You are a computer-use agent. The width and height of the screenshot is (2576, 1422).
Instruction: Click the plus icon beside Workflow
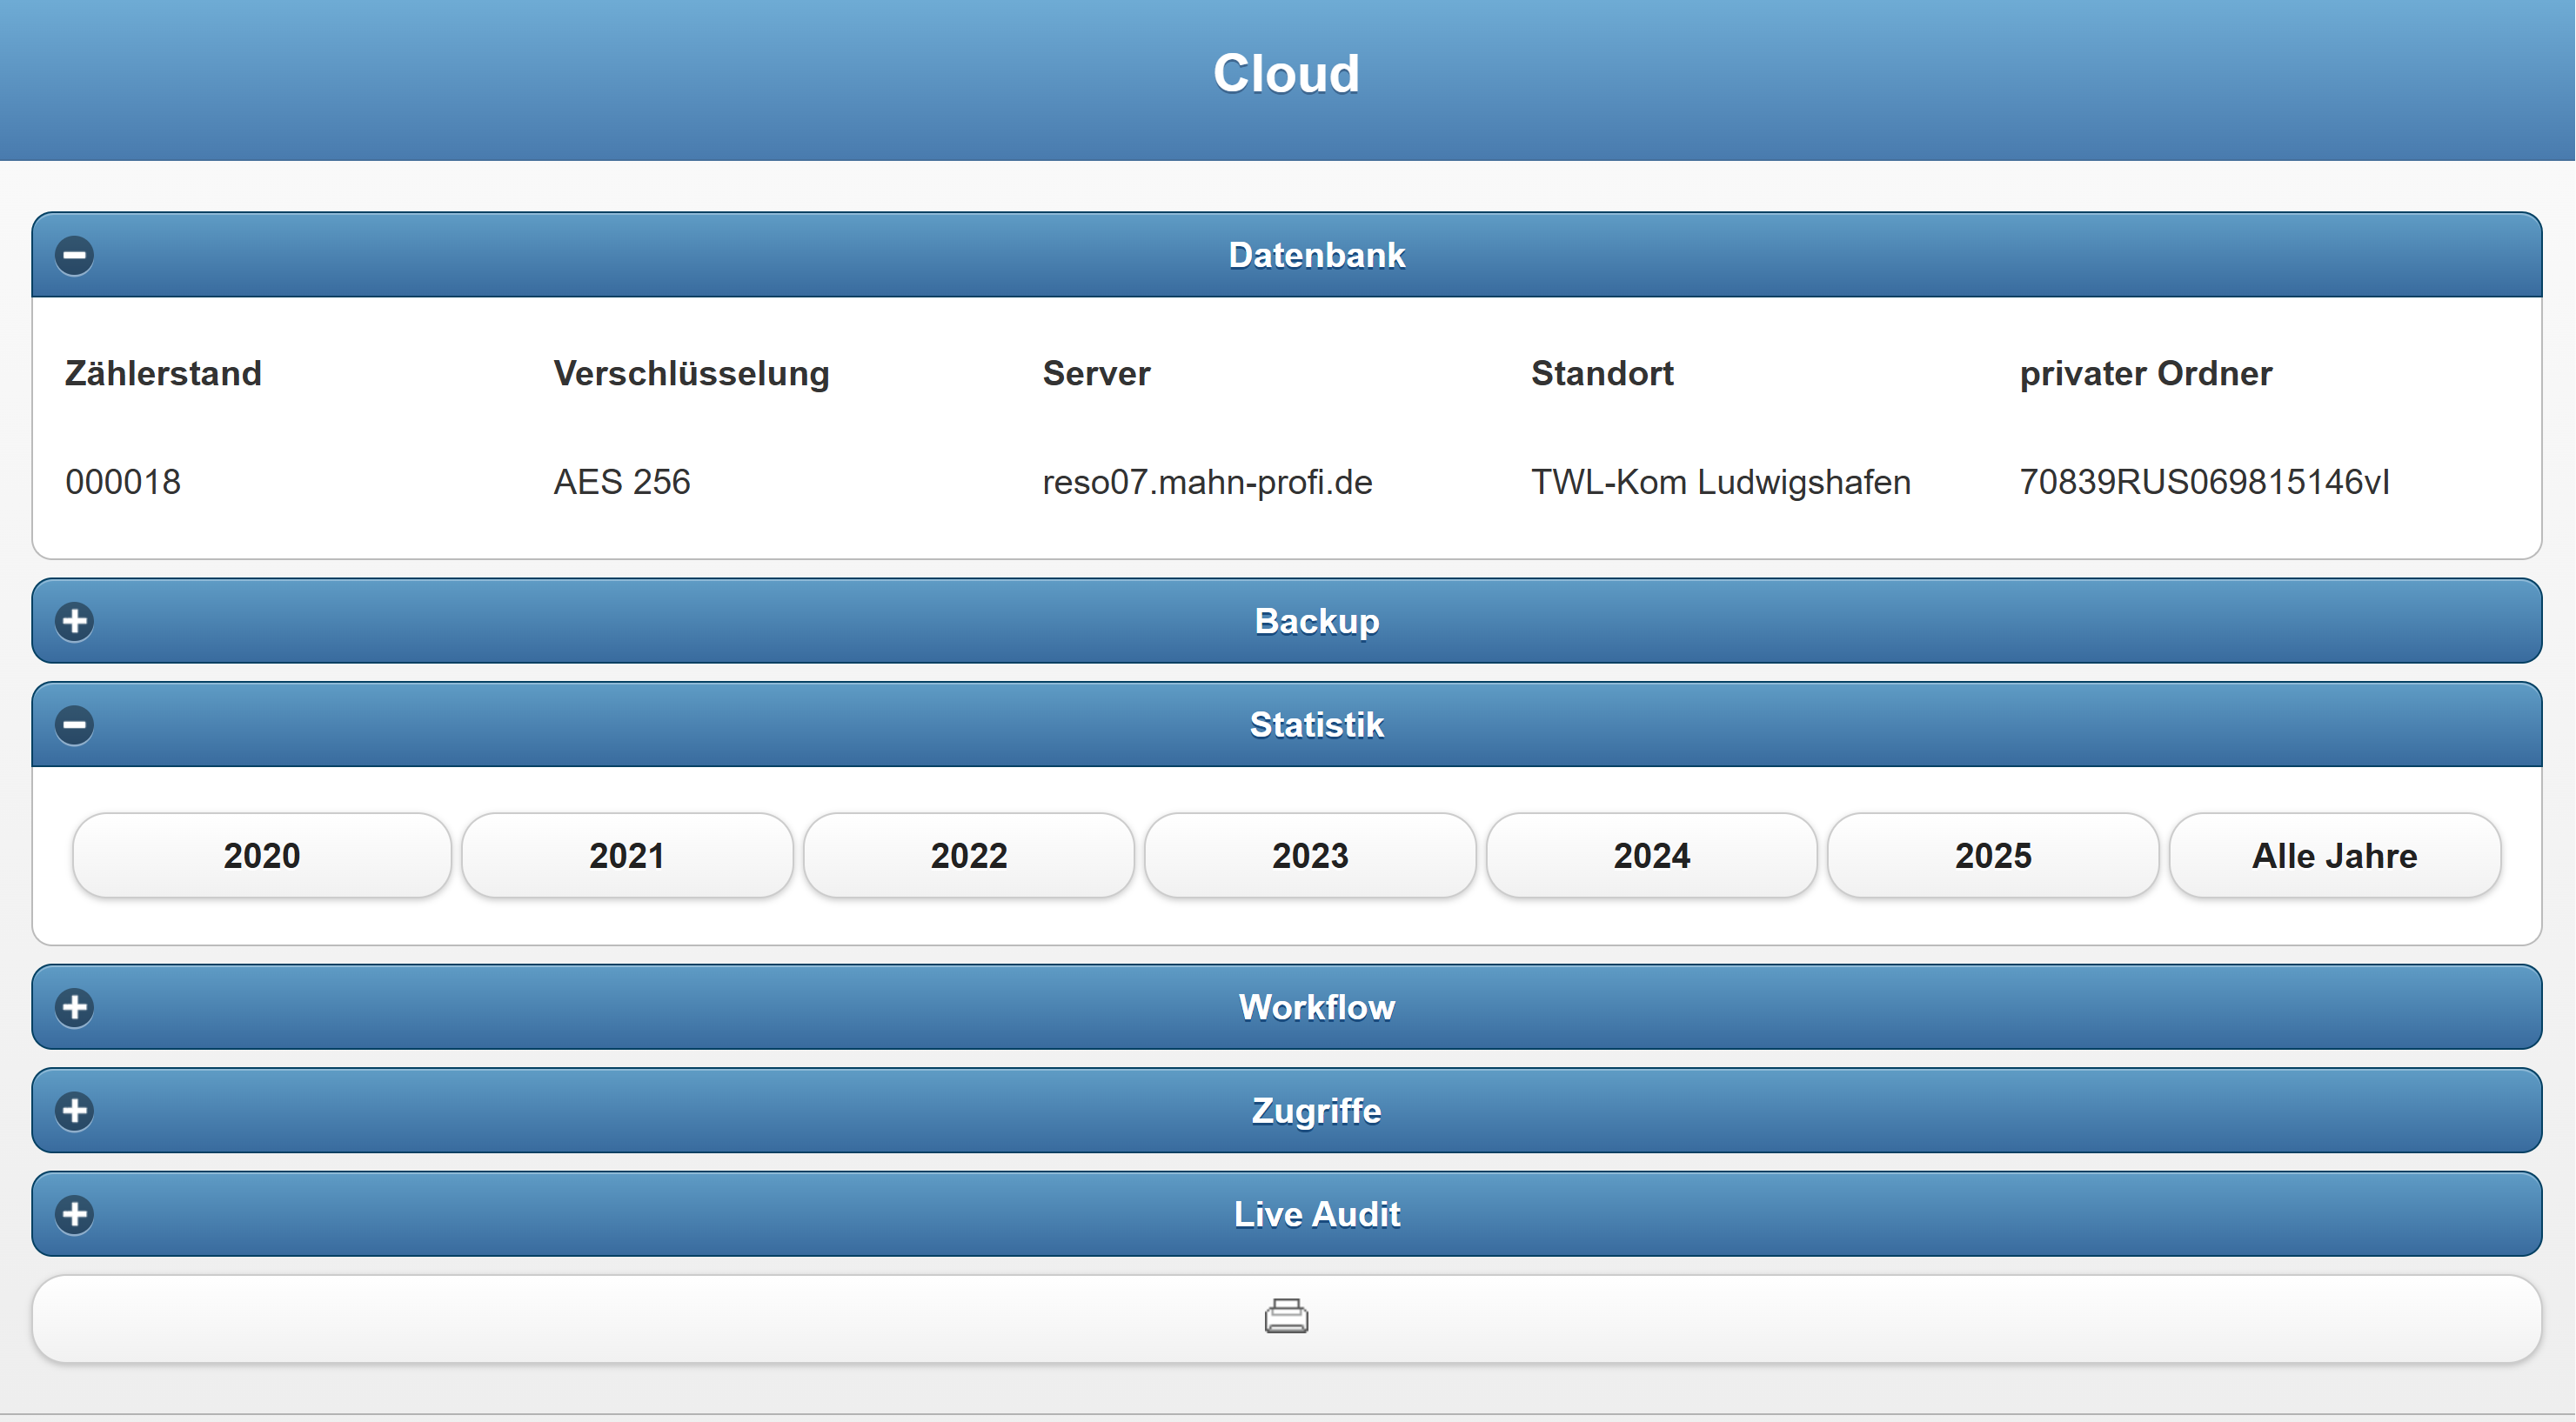tap(74, 1007)
